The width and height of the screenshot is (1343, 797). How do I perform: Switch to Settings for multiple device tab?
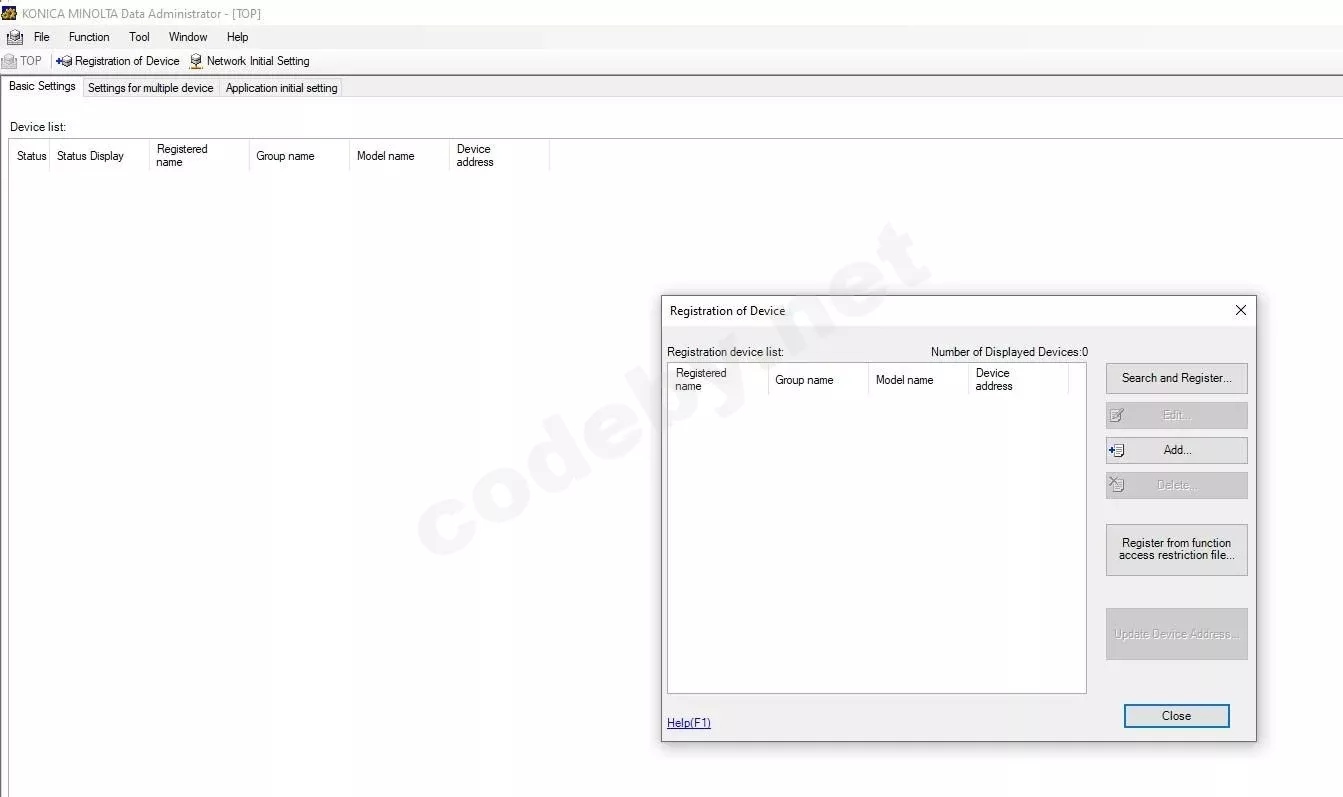[x=151, y=88]
